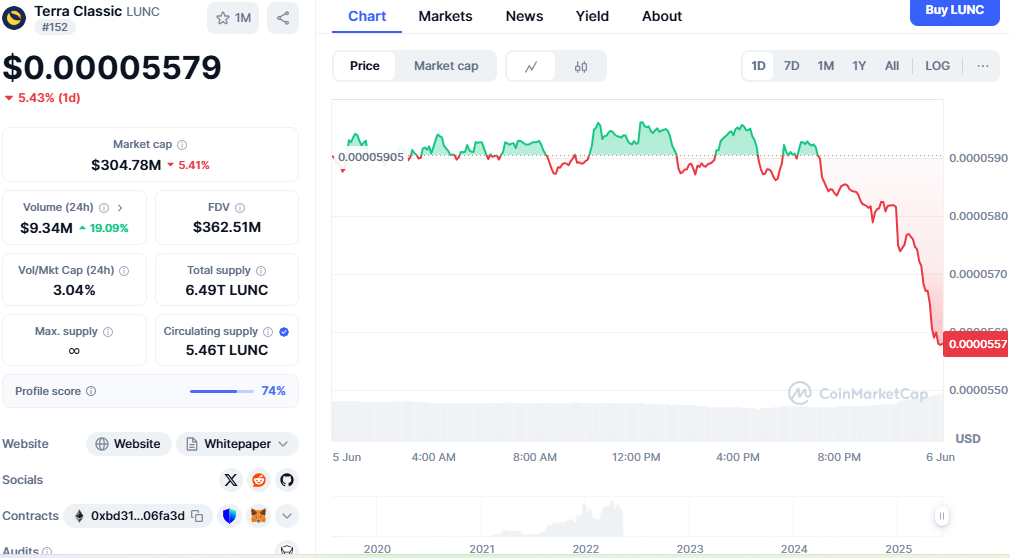Click the Buy LUNC button

[x=955, y=11]
